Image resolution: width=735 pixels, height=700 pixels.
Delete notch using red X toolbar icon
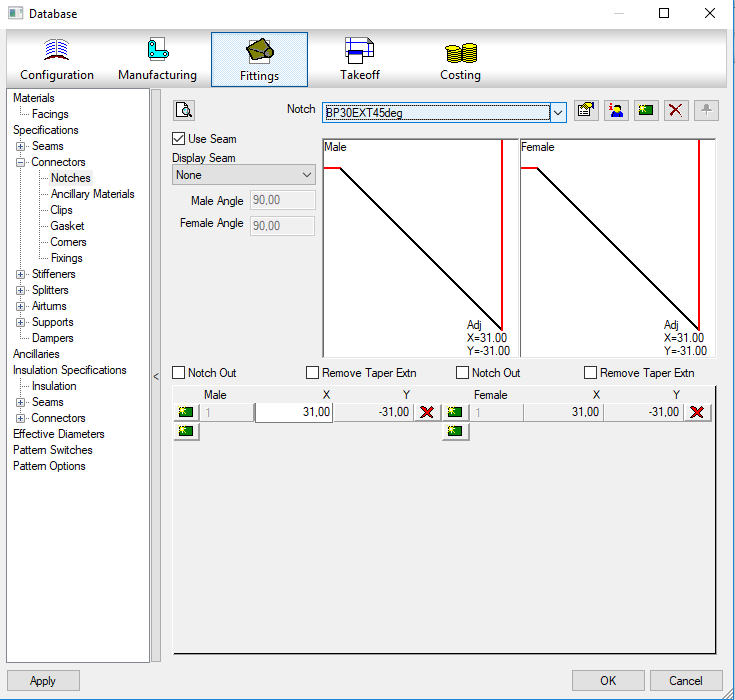point(676,111)
